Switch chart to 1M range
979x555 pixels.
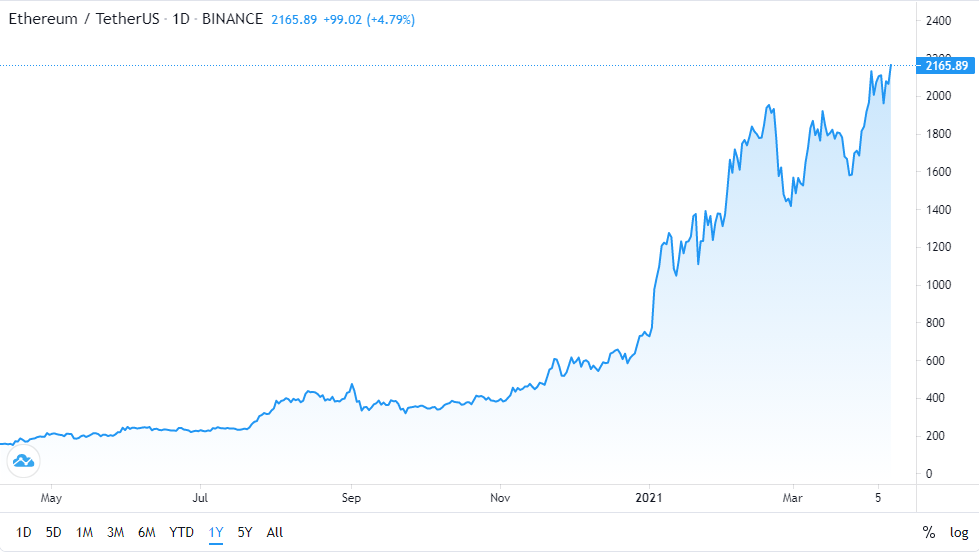click(85, 532)
